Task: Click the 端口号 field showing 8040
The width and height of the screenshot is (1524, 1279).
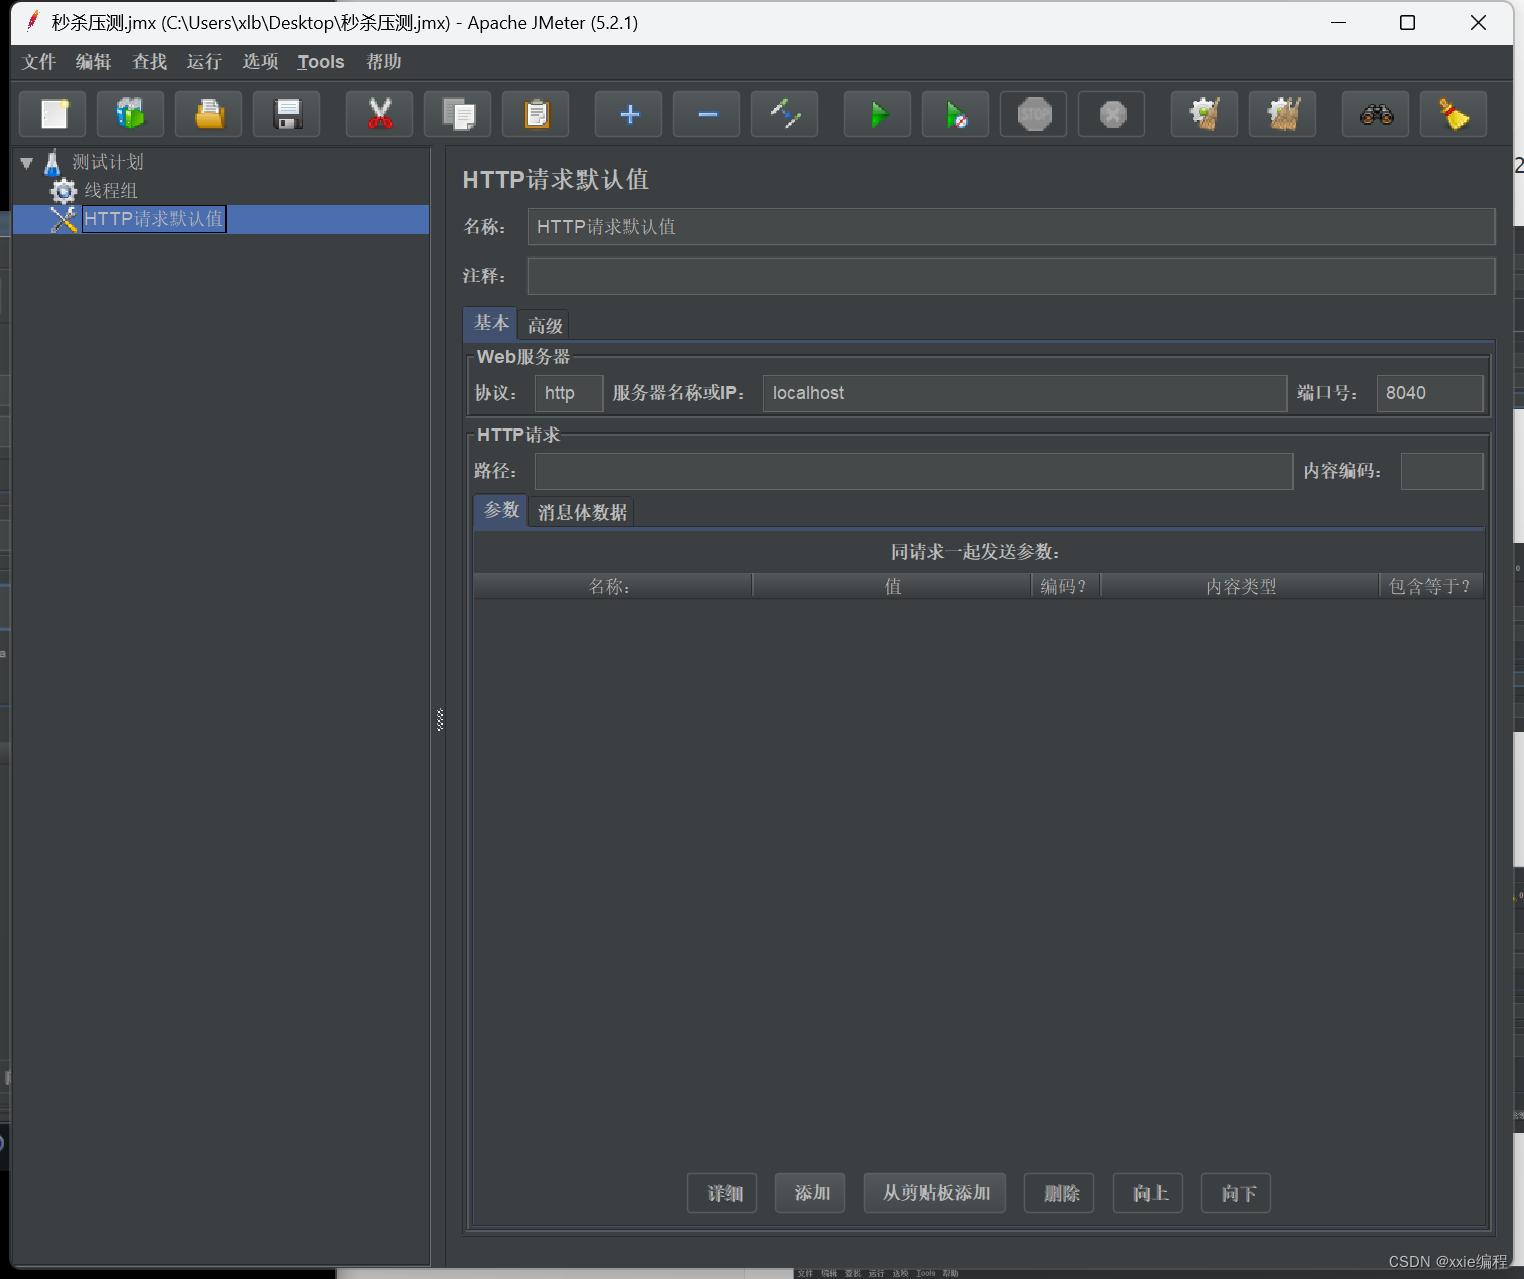Action: pyautogui.click(x=1430, y=393)
